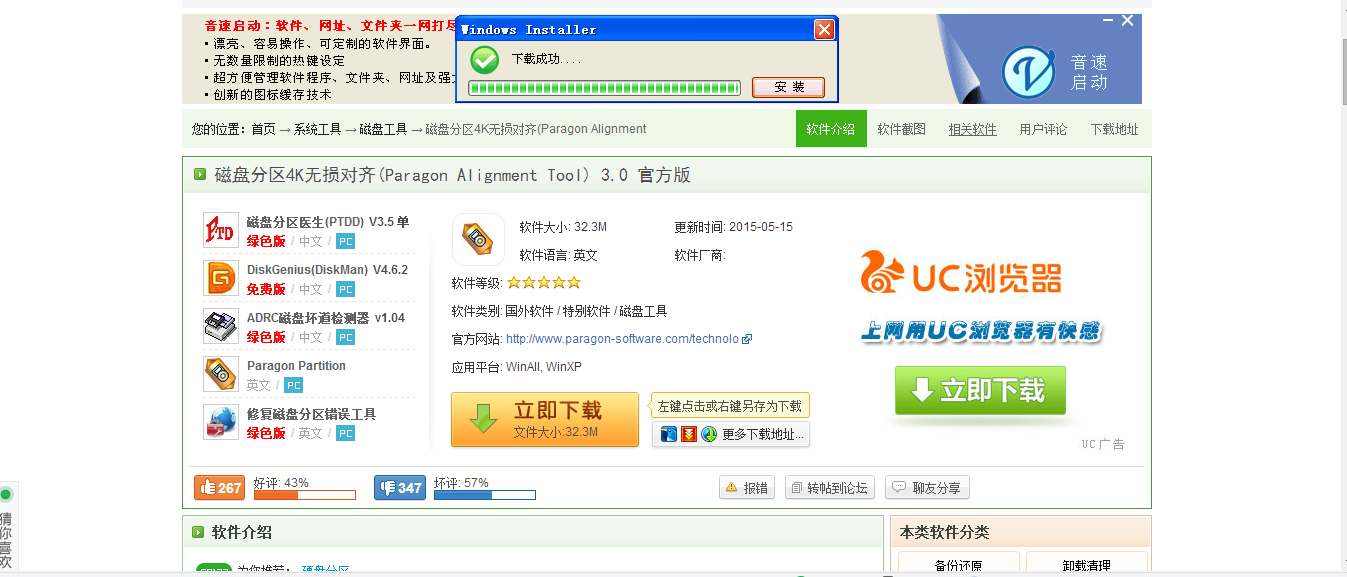Click the five-star 软件等级 rating
The width and height of the screenshot is (1347, 577).
coord(544,283)
